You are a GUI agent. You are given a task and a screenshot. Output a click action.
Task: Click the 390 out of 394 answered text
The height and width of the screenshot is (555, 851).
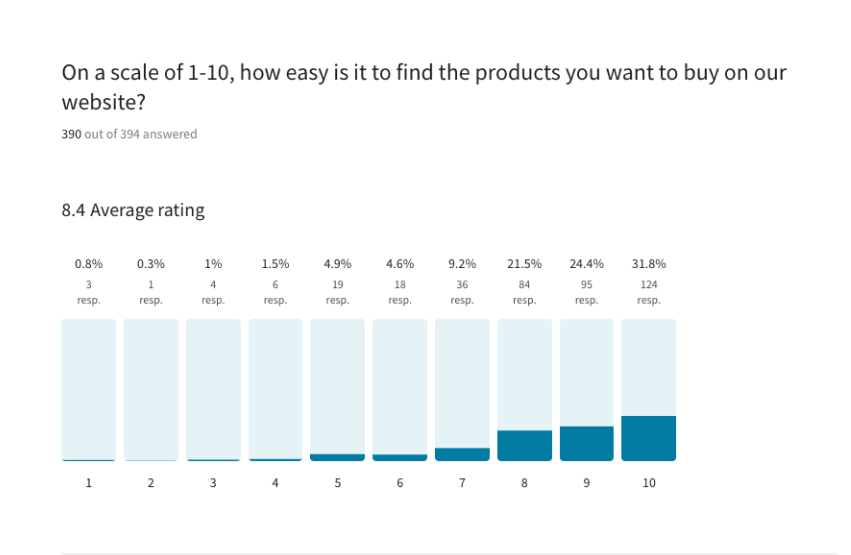[129, 134]
